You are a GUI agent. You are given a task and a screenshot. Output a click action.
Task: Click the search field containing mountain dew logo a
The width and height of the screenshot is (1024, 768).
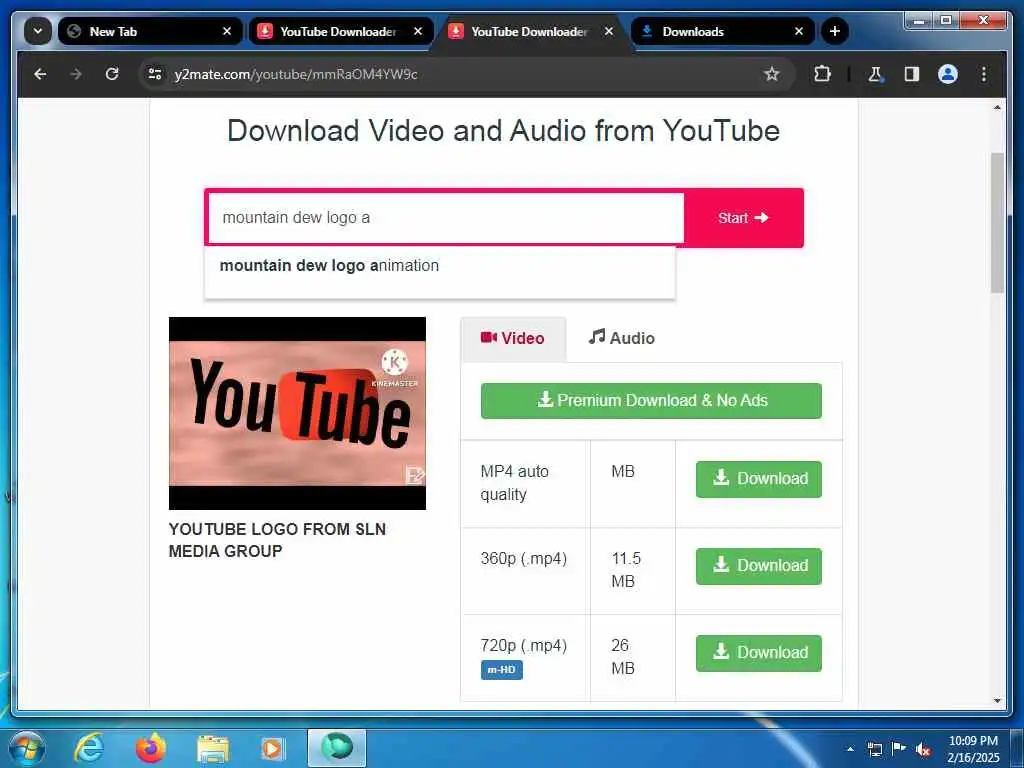pos(445,217)
